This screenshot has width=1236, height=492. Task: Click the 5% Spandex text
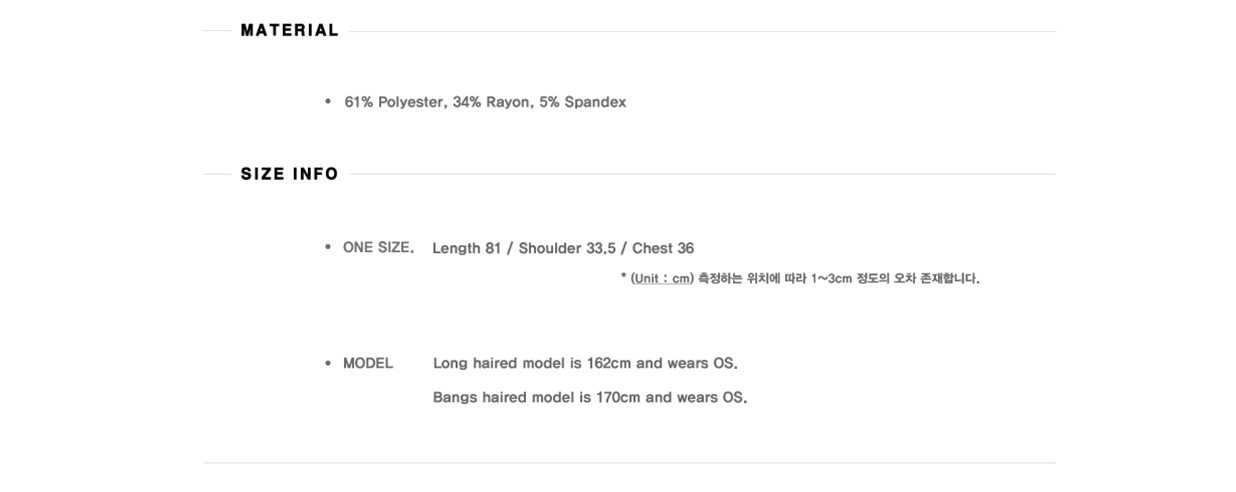583,102
